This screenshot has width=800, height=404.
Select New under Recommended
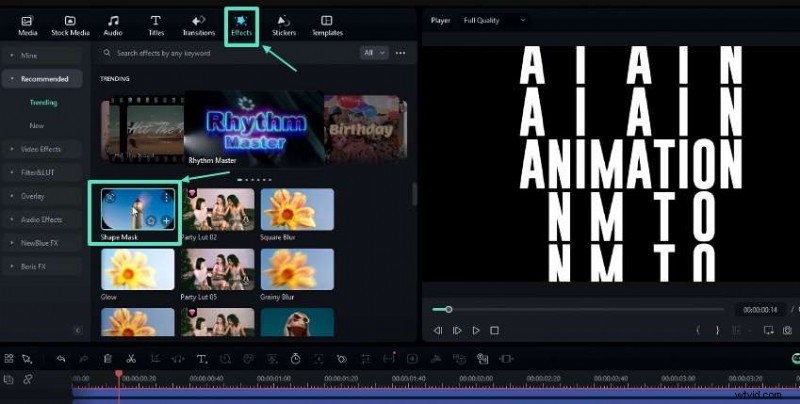coord(37,126)
